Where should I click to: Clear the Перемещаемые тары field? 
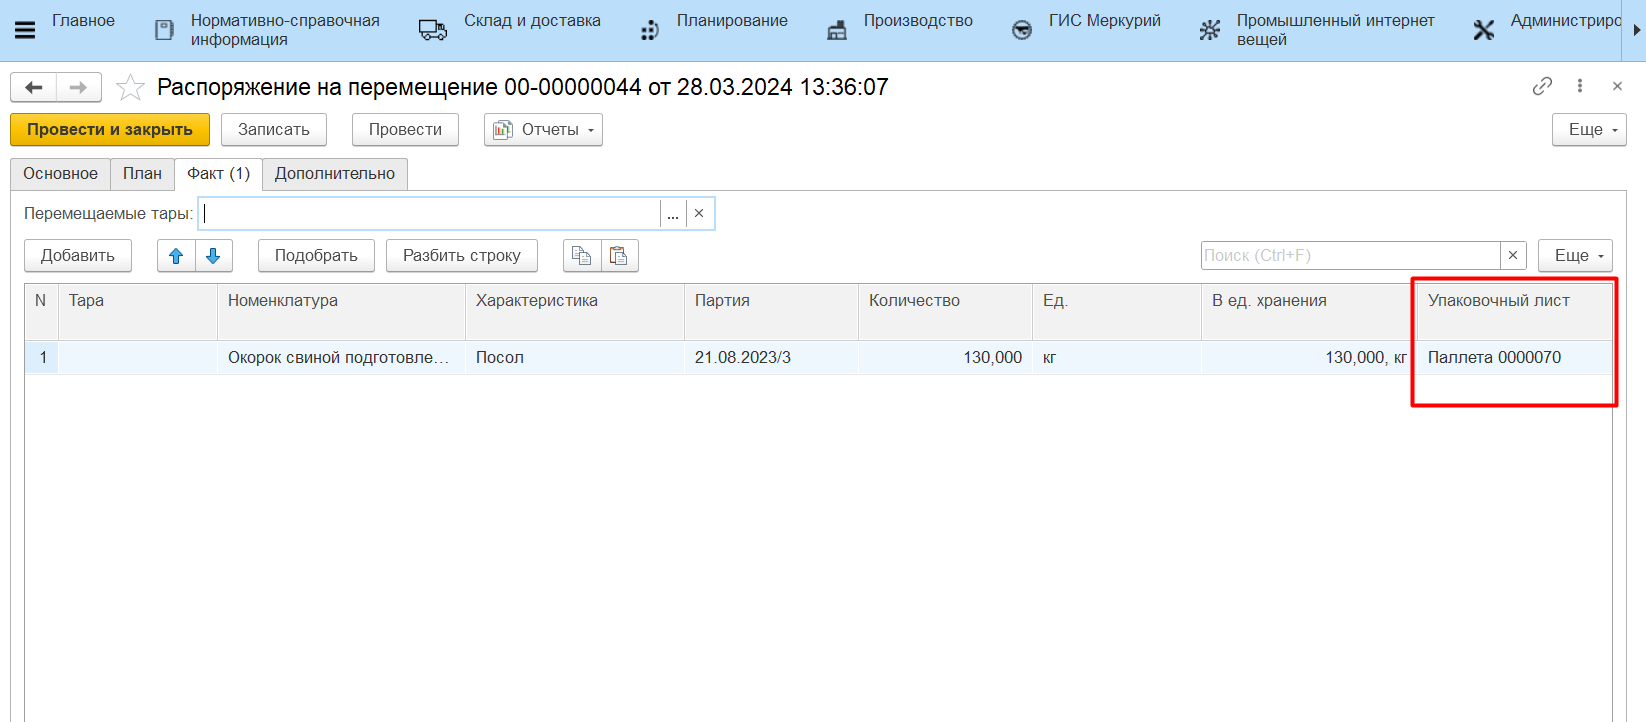click(x=699, y=214)
